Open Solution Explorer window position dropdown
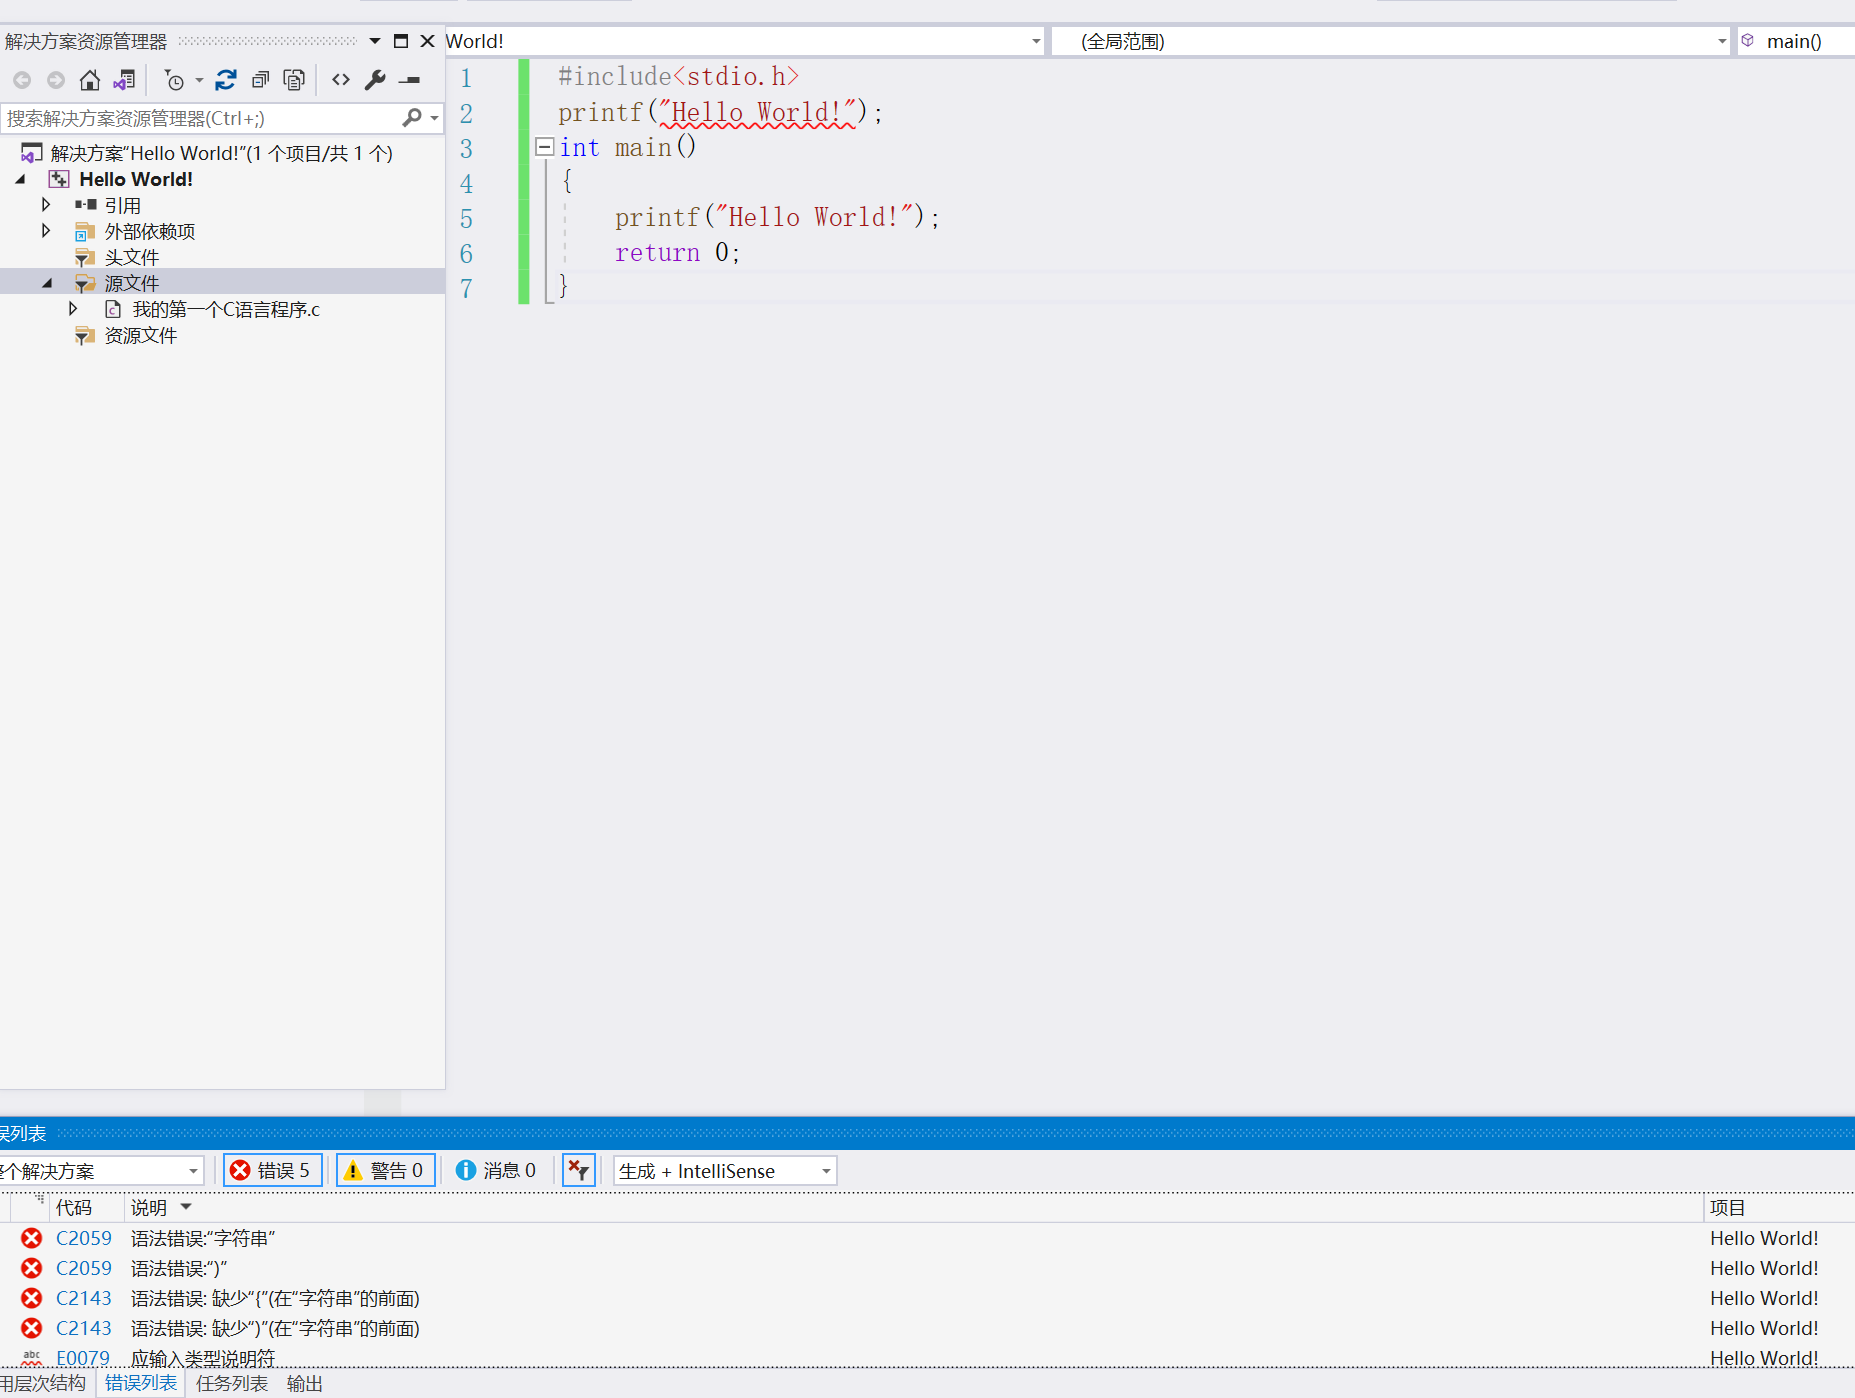The image size is (1855, 1398). click(x=375, y=41)
